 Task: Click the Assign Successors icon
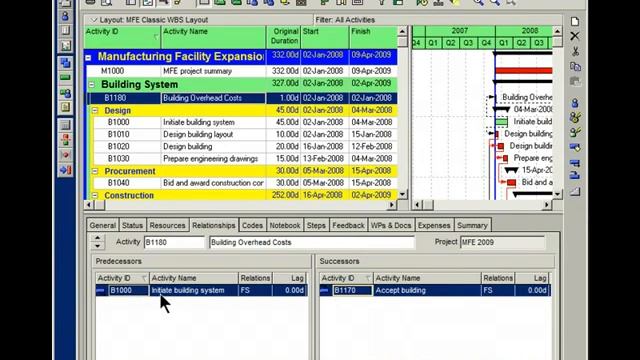click(575, 176)
